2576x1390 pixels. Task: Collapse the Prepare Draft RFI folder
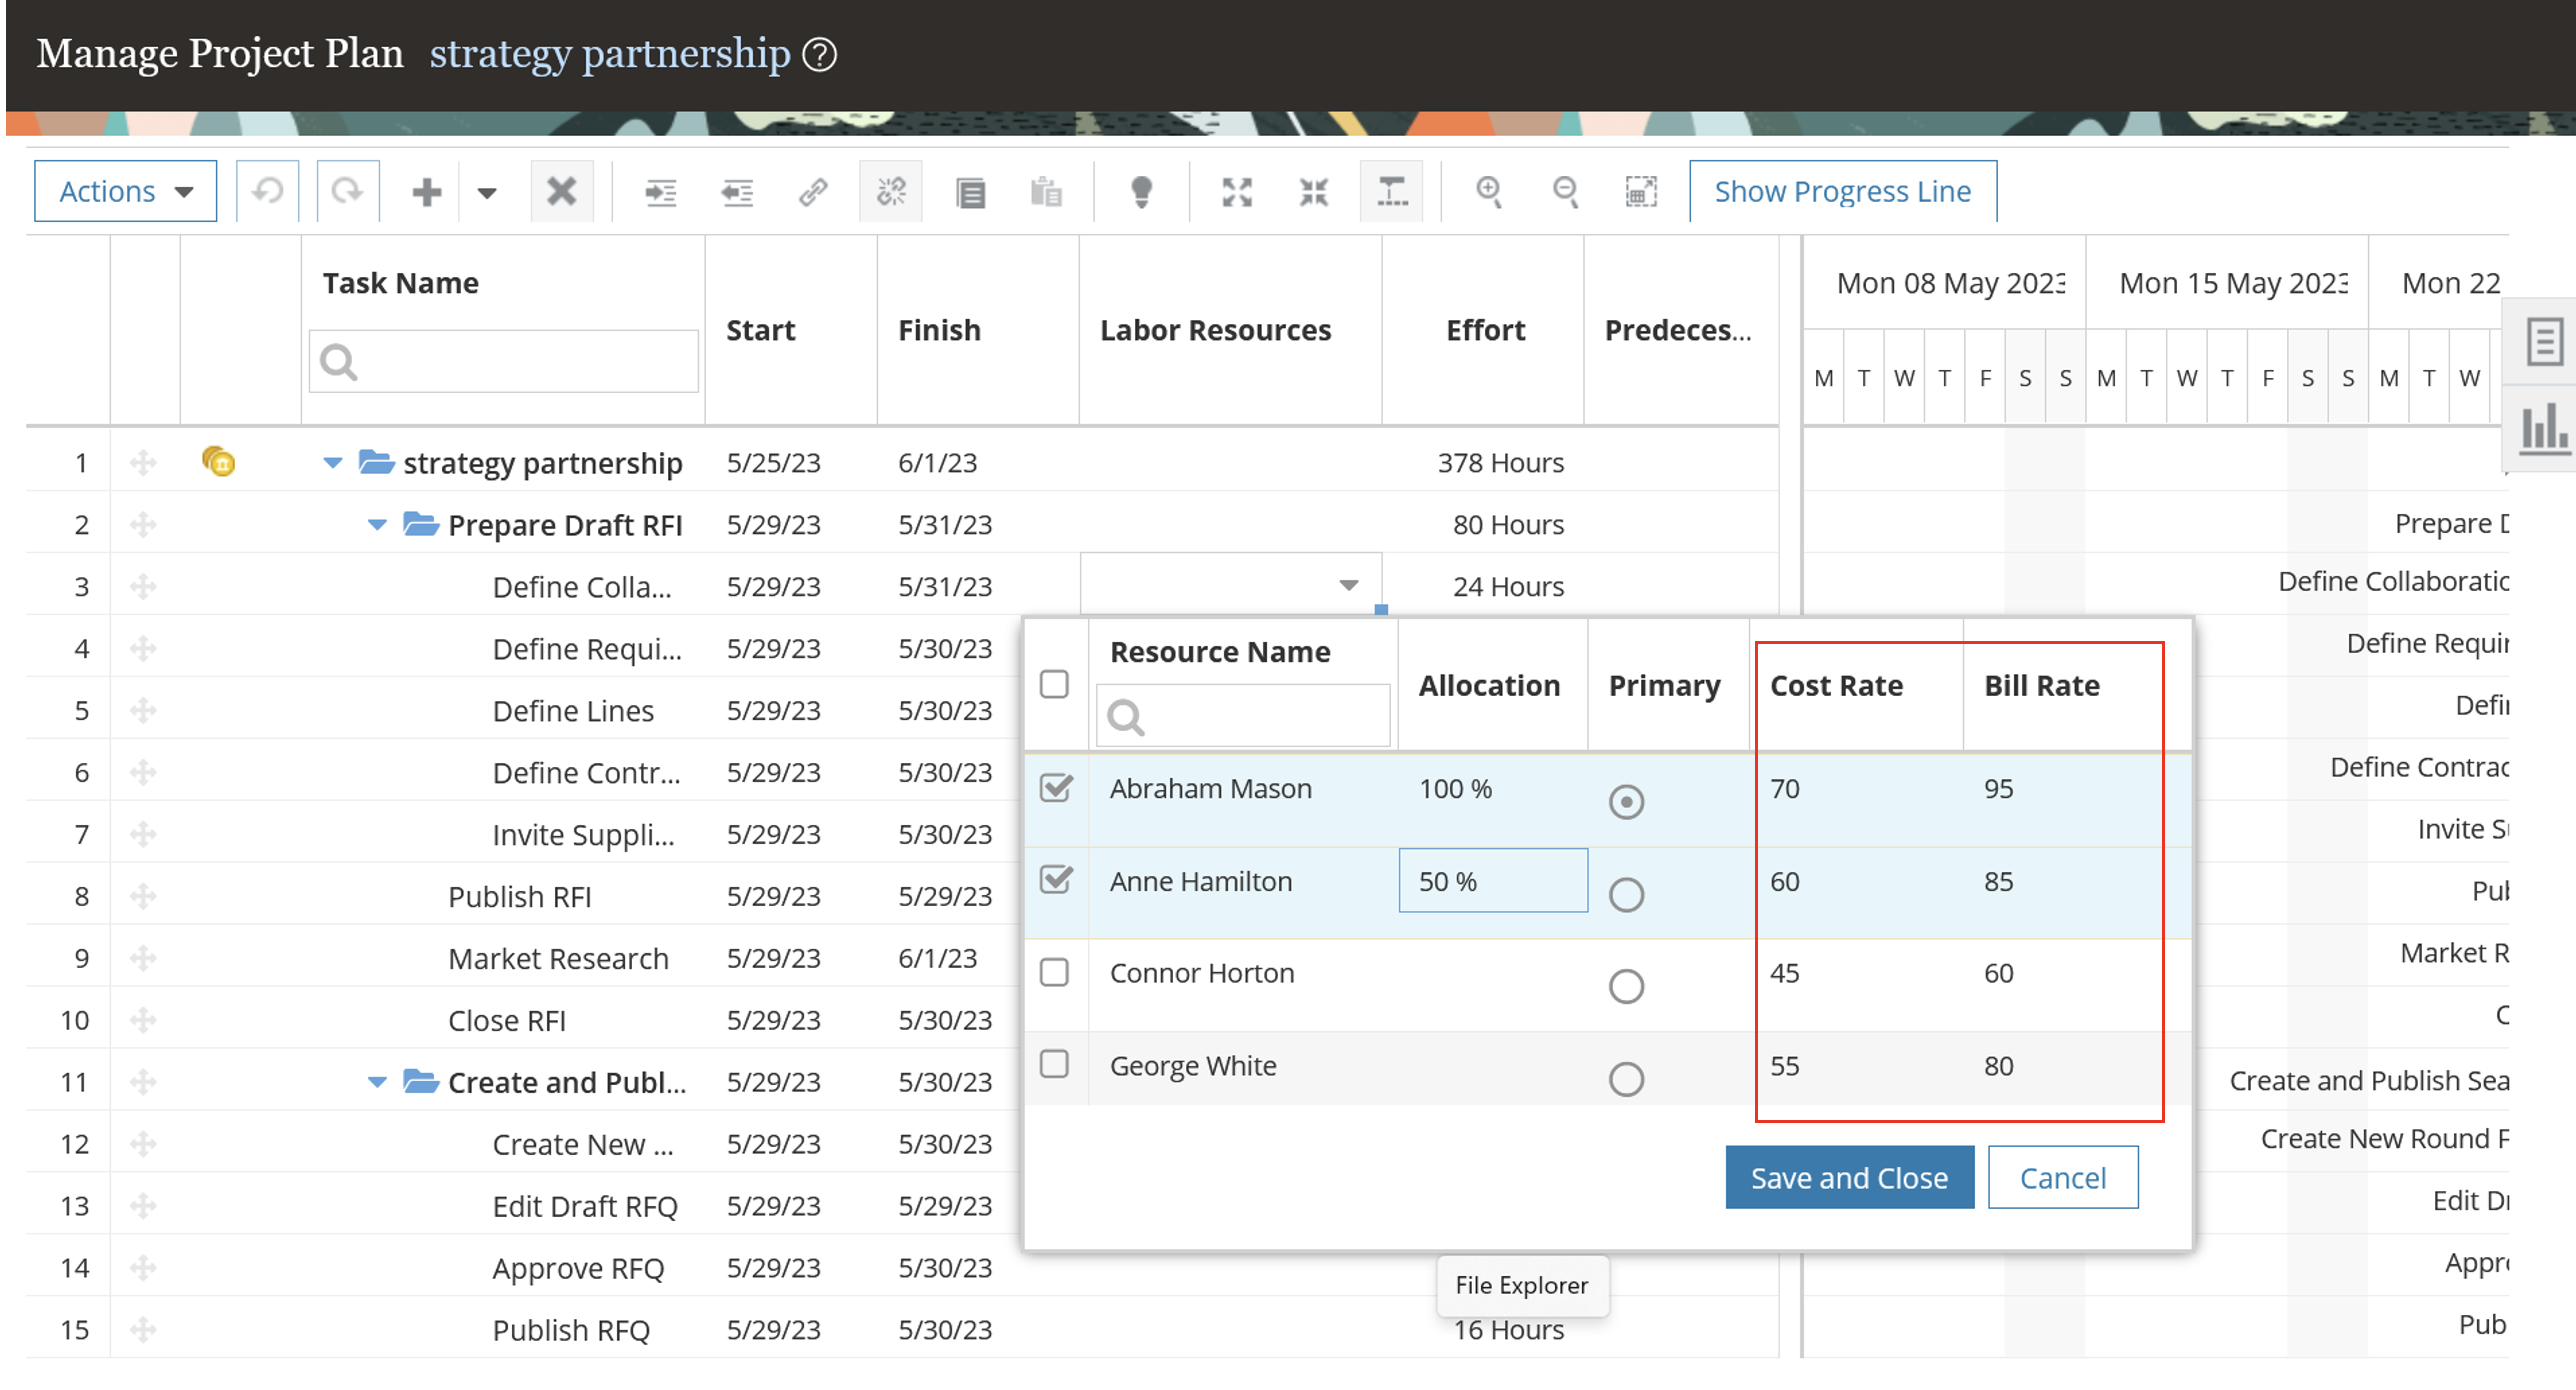[x=377, y=525]
